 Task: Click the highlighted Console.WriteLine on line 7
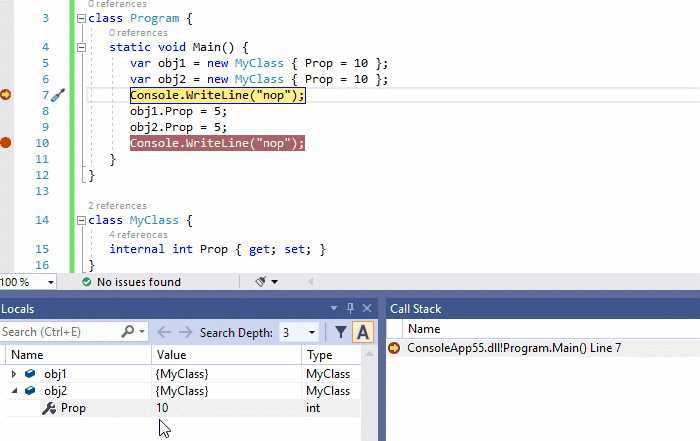tap(217, 95)
